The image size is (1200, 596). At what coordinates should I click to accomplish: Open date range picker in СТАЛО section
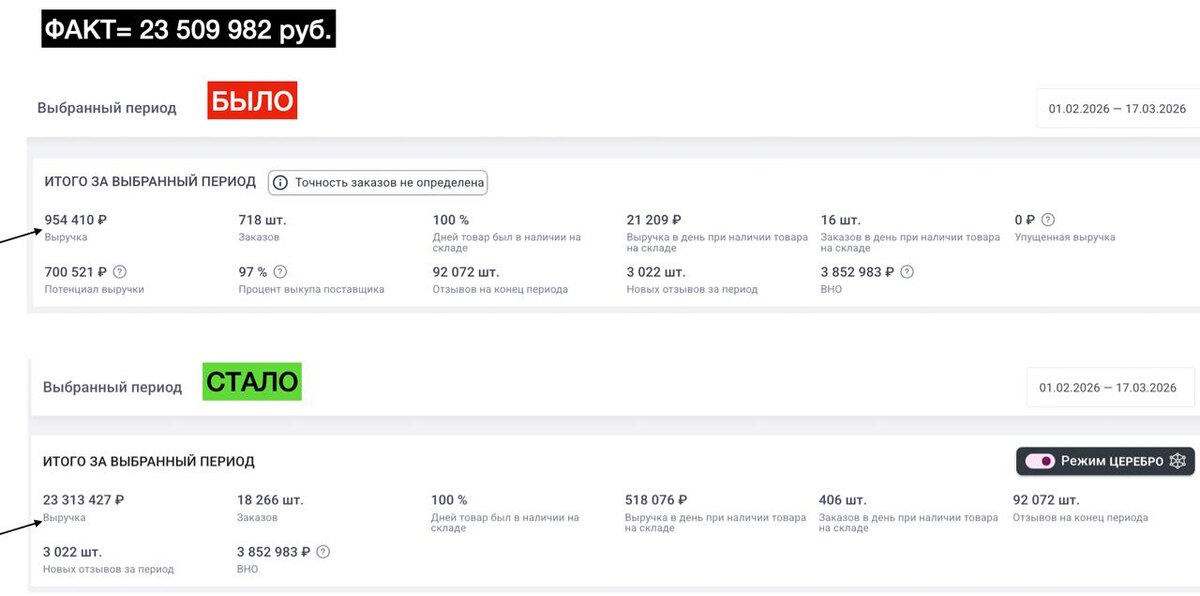pyautogui.click(x=1108, y=387)
